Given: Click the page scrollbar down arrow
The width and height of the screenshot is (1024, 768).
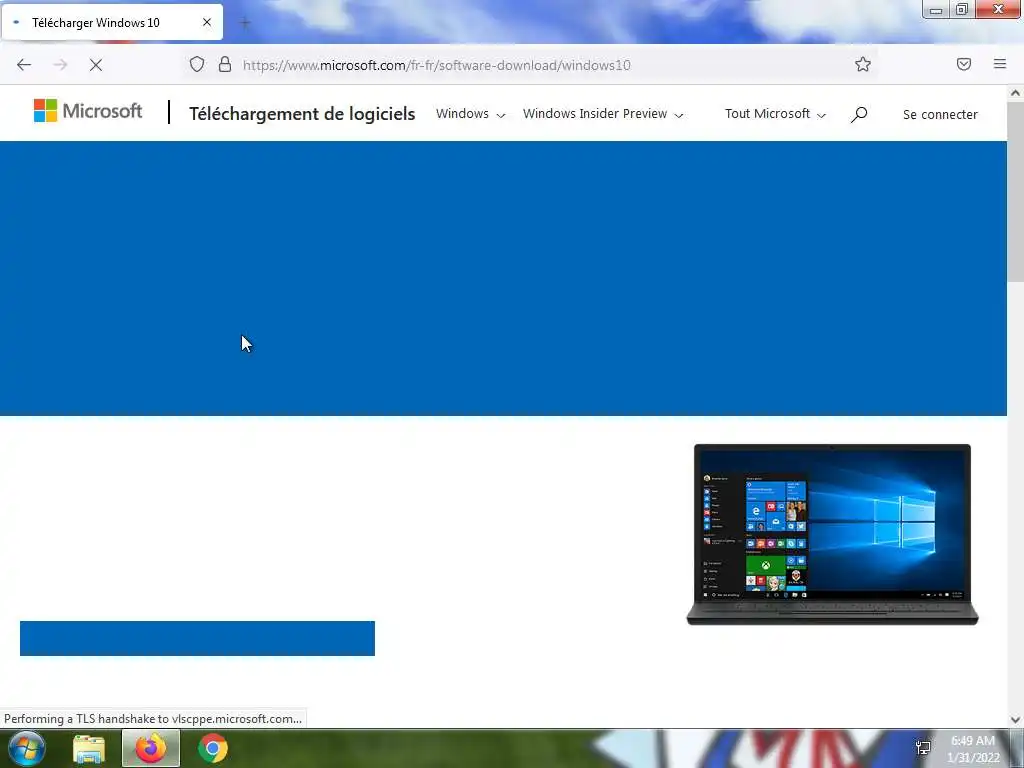Looking at the screenshot, I should pyautogui.click(x=1015, y=719).
